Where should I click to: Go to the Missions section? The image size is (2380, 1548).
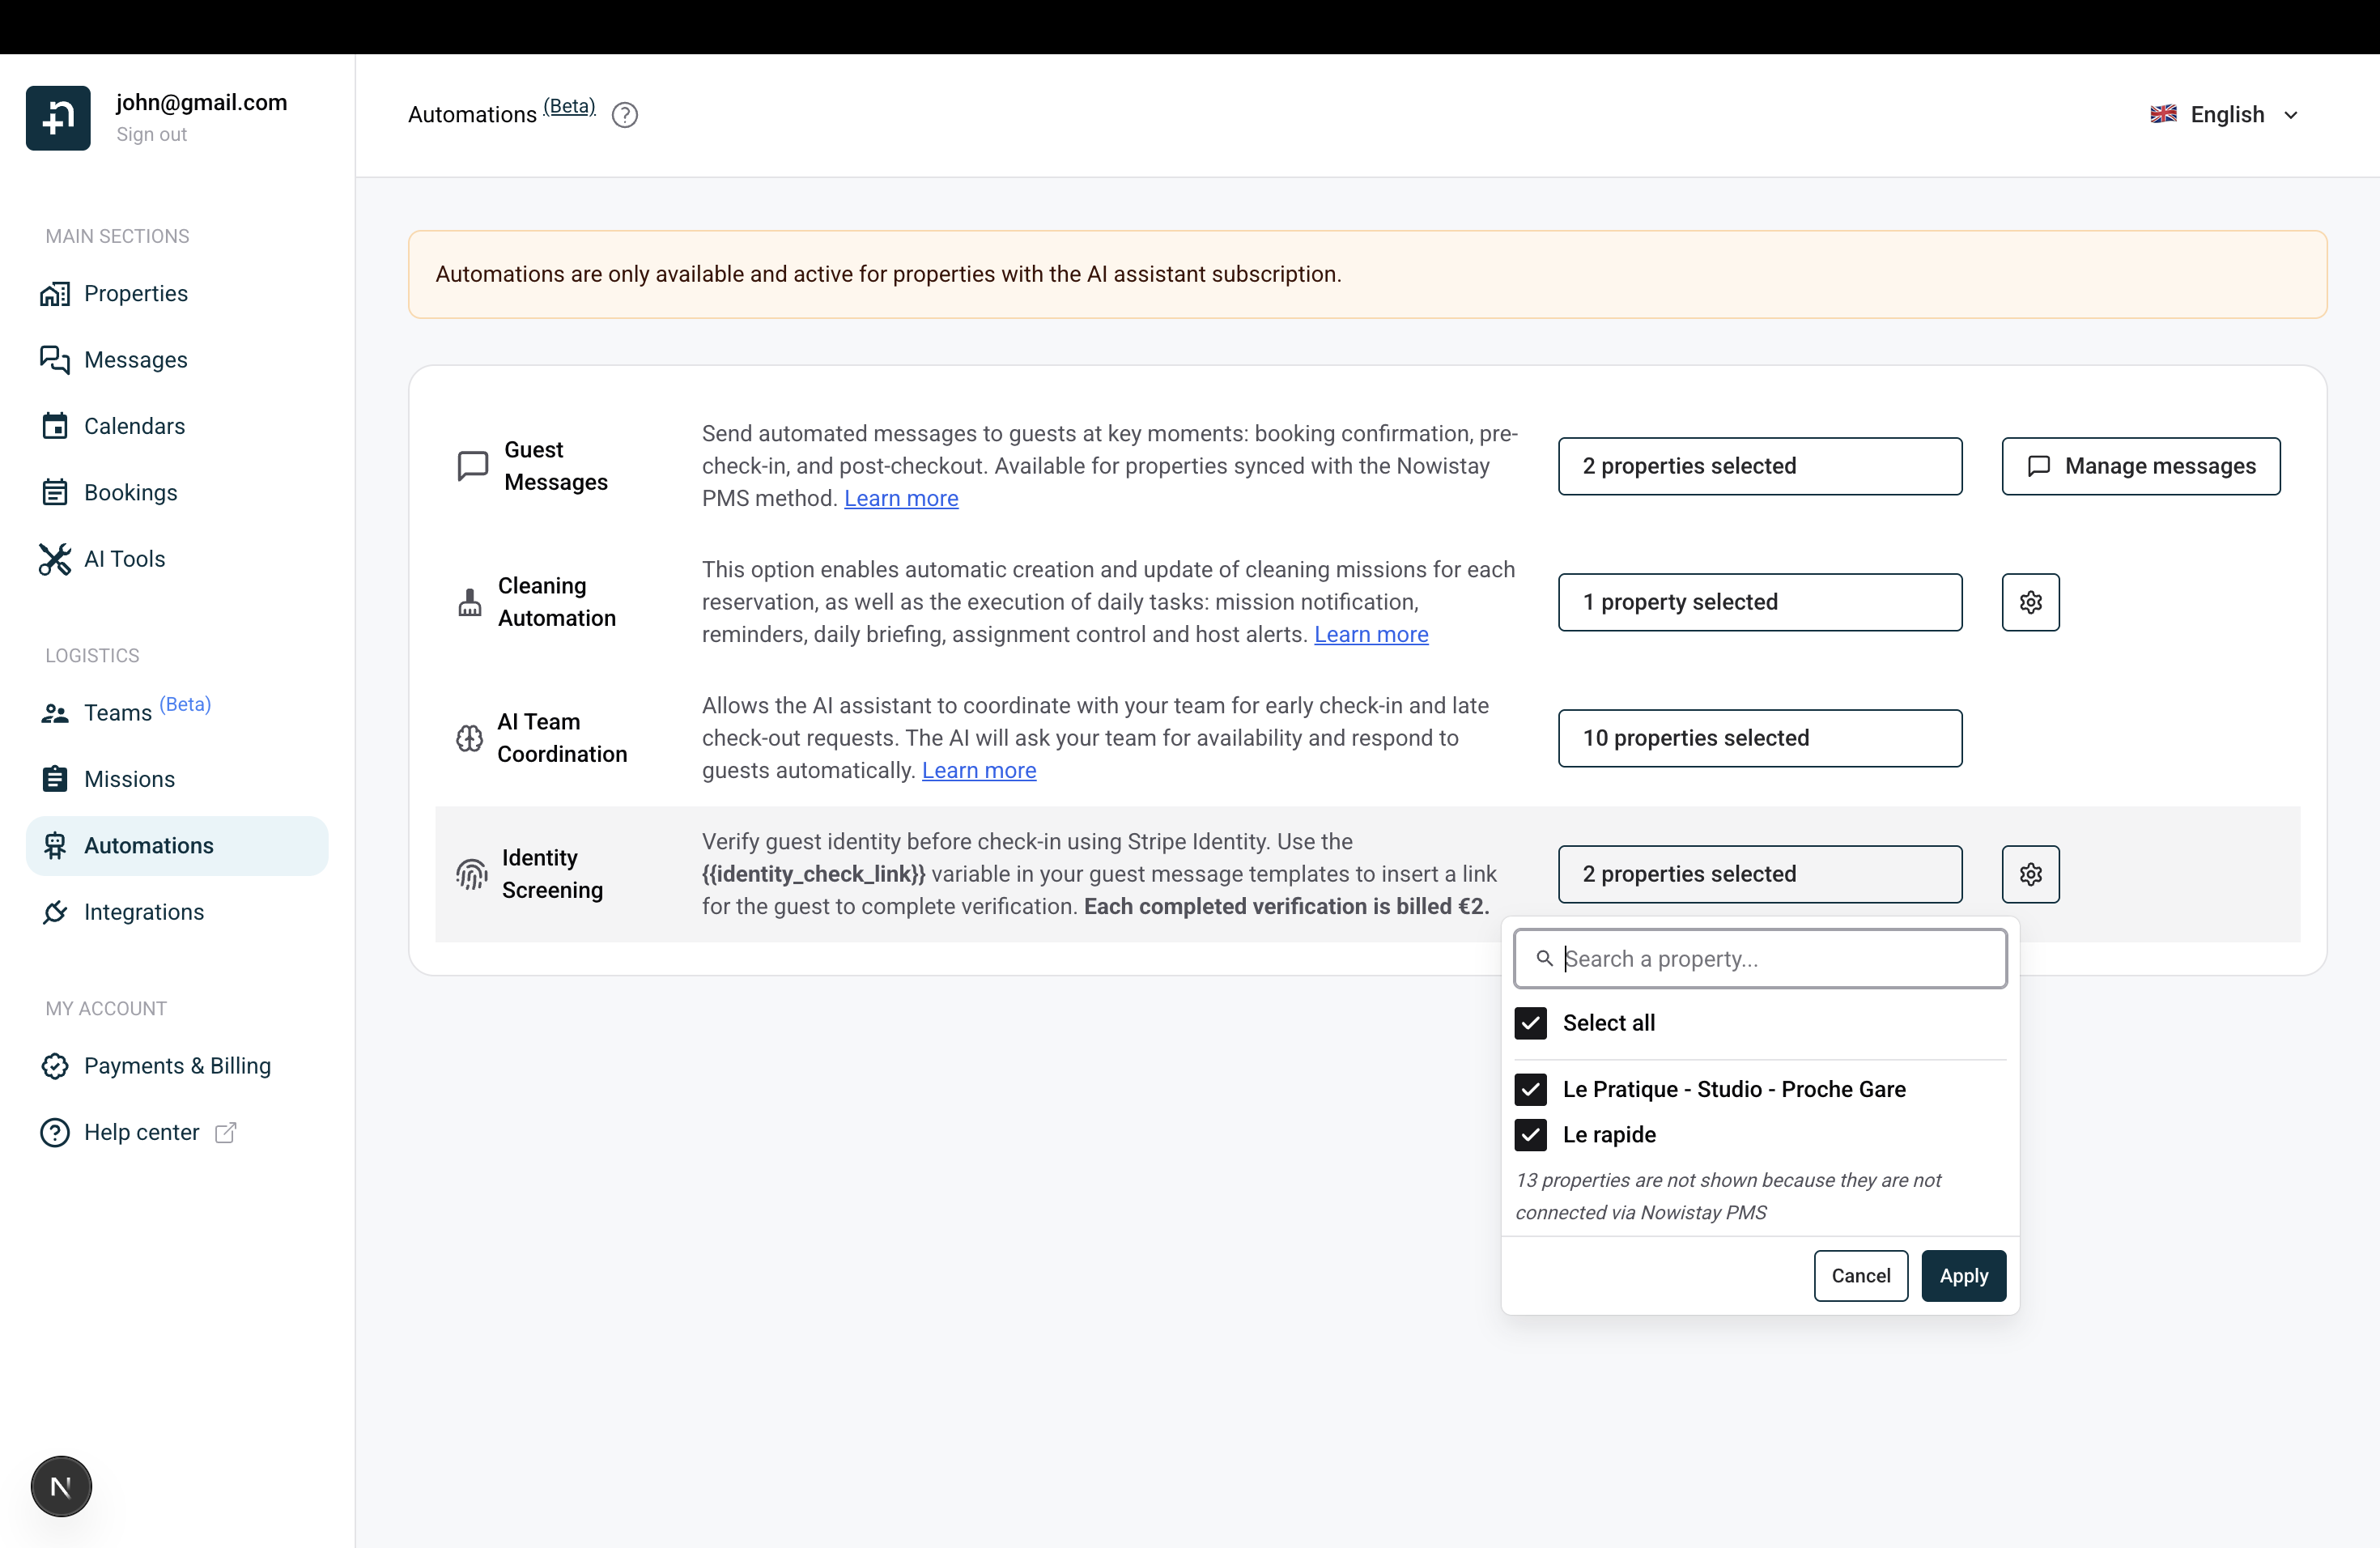[x=129, y=779]
